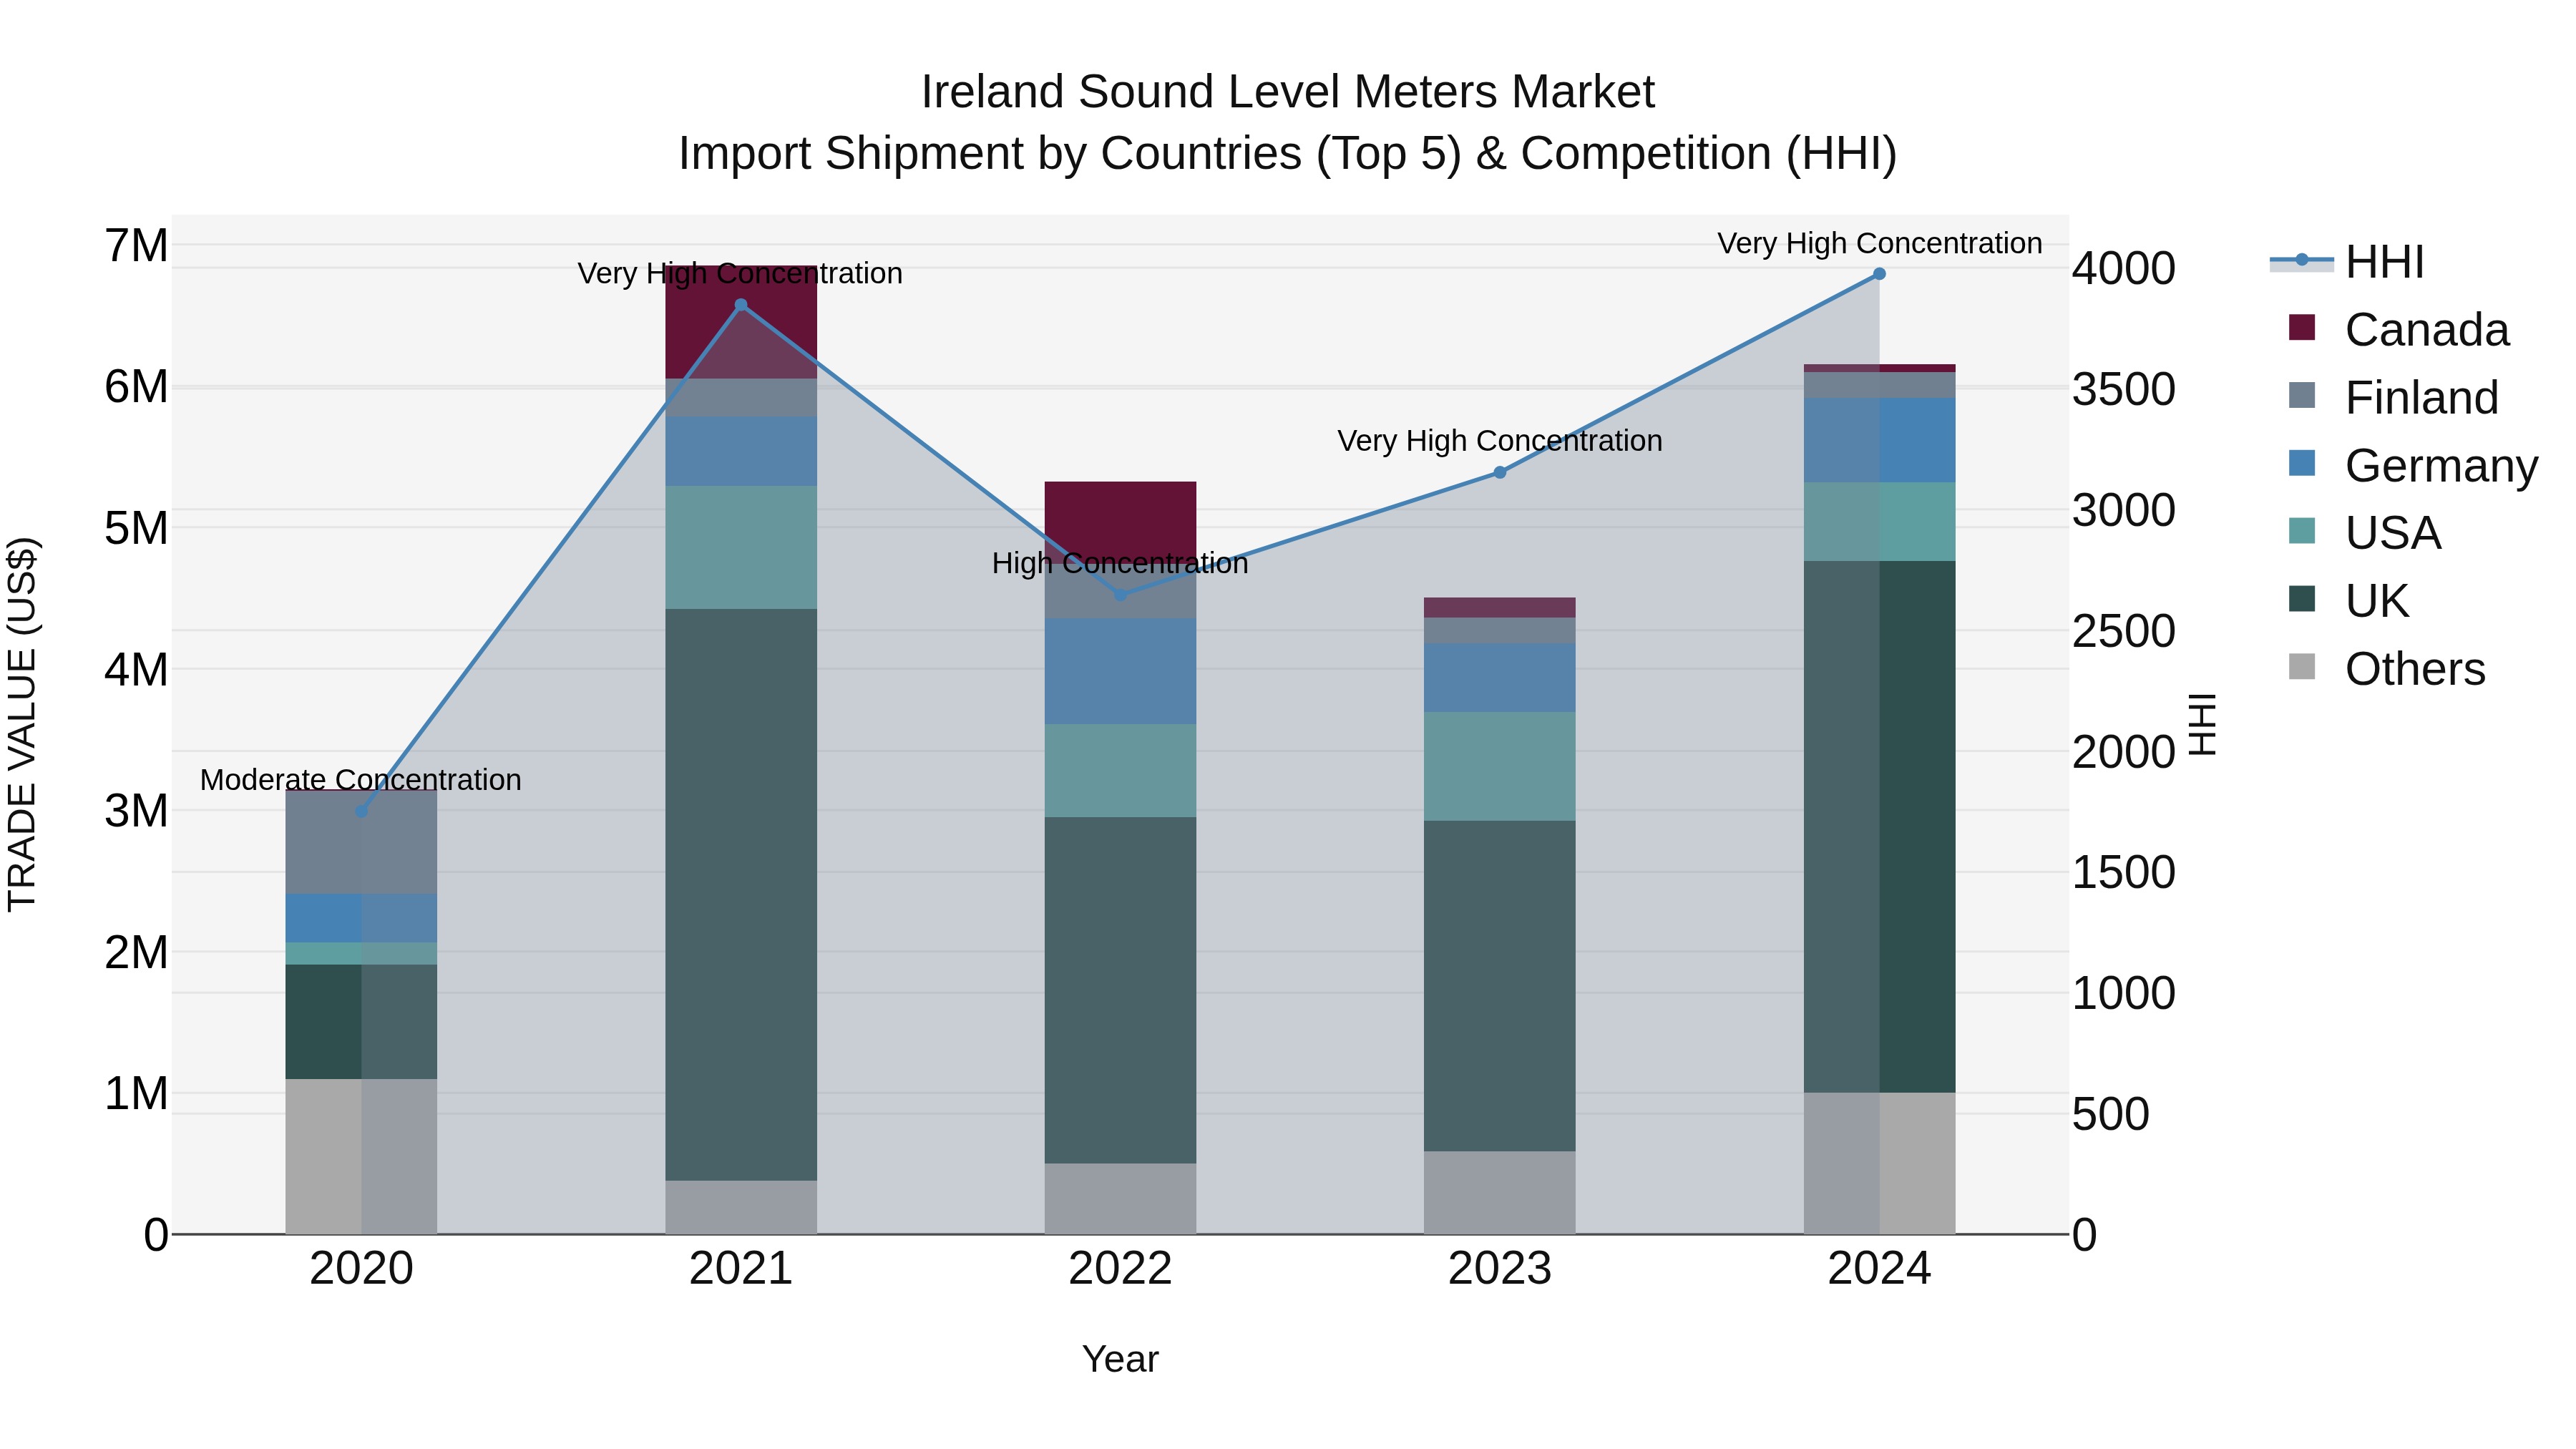The image size is (2576, 1449).
Task: Click the 'Moderate Concentration' annotation
Action: (x=361, y=780)
